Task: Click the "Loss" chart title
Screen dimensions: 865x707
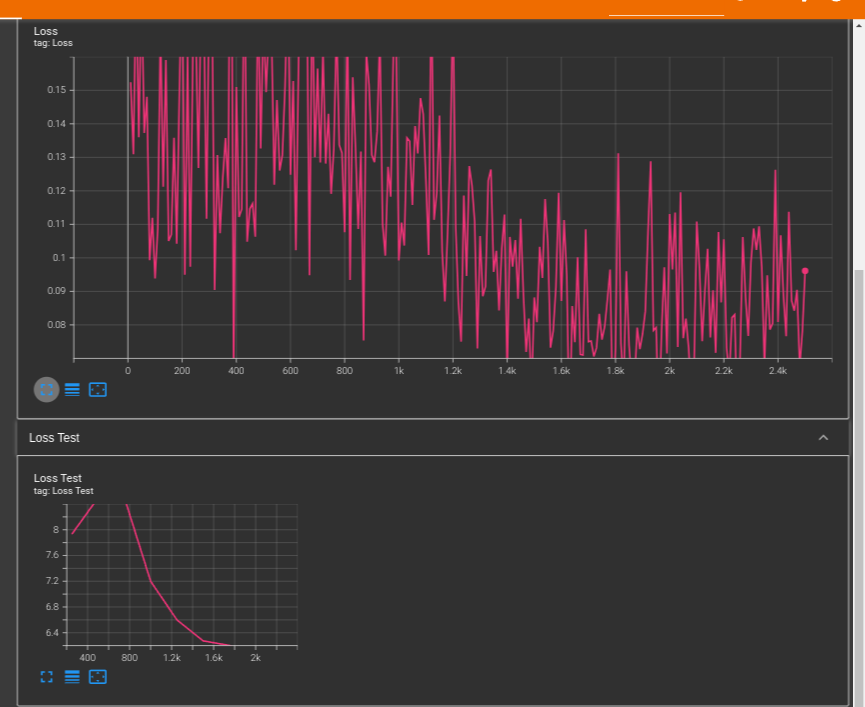Action: click(46, 31)
